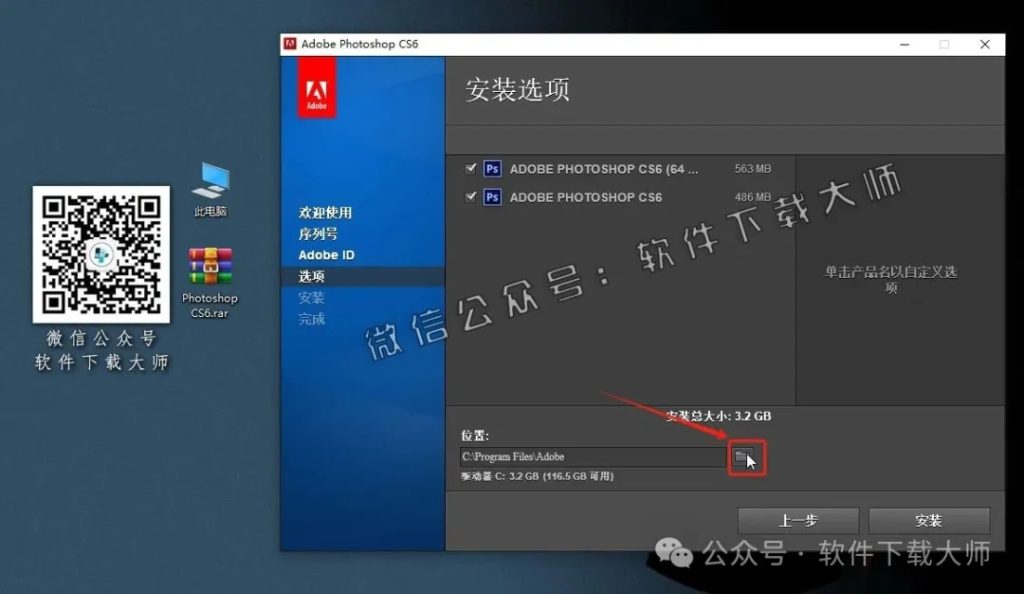Click the install path field showing C:\Program Files\Adobe
Image resolution: width=1024 pixels, height=594 pixels.
[590, 456]
